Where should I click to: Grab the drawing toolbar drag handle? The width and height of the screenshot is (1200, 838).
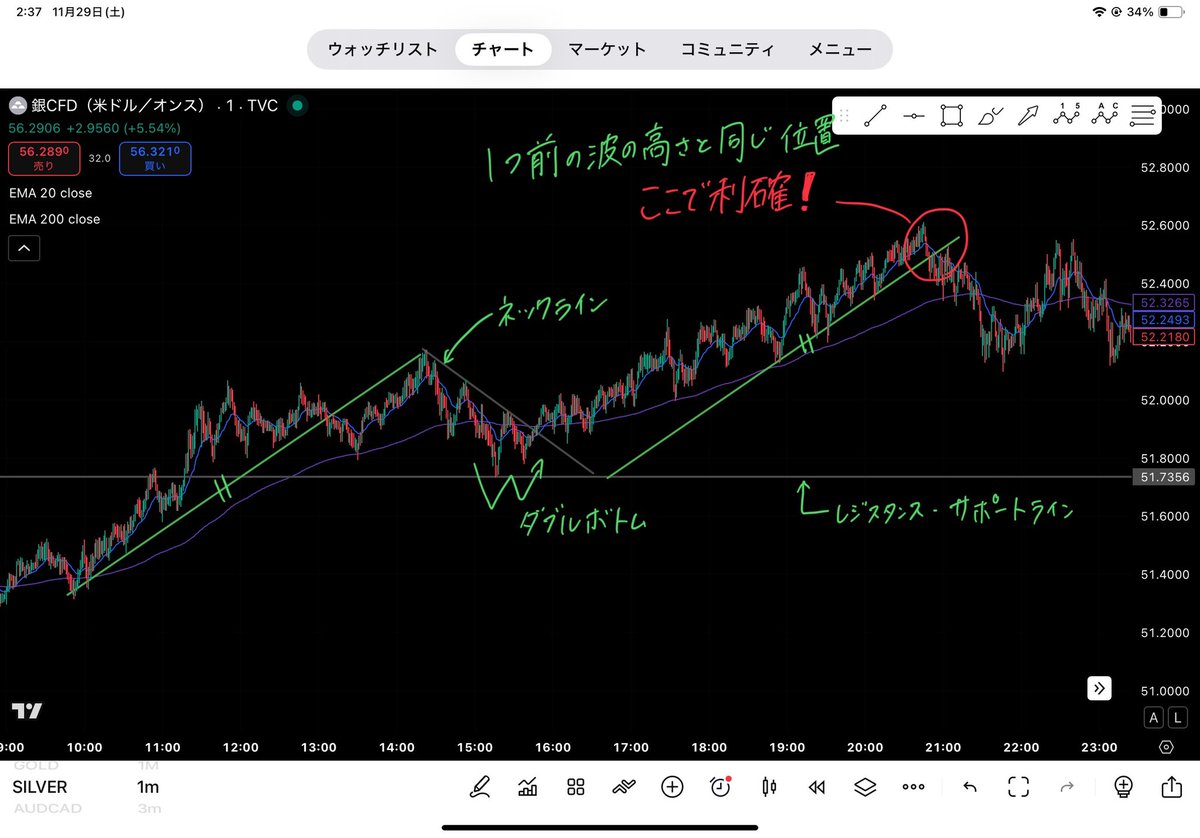tap(843, 115)
